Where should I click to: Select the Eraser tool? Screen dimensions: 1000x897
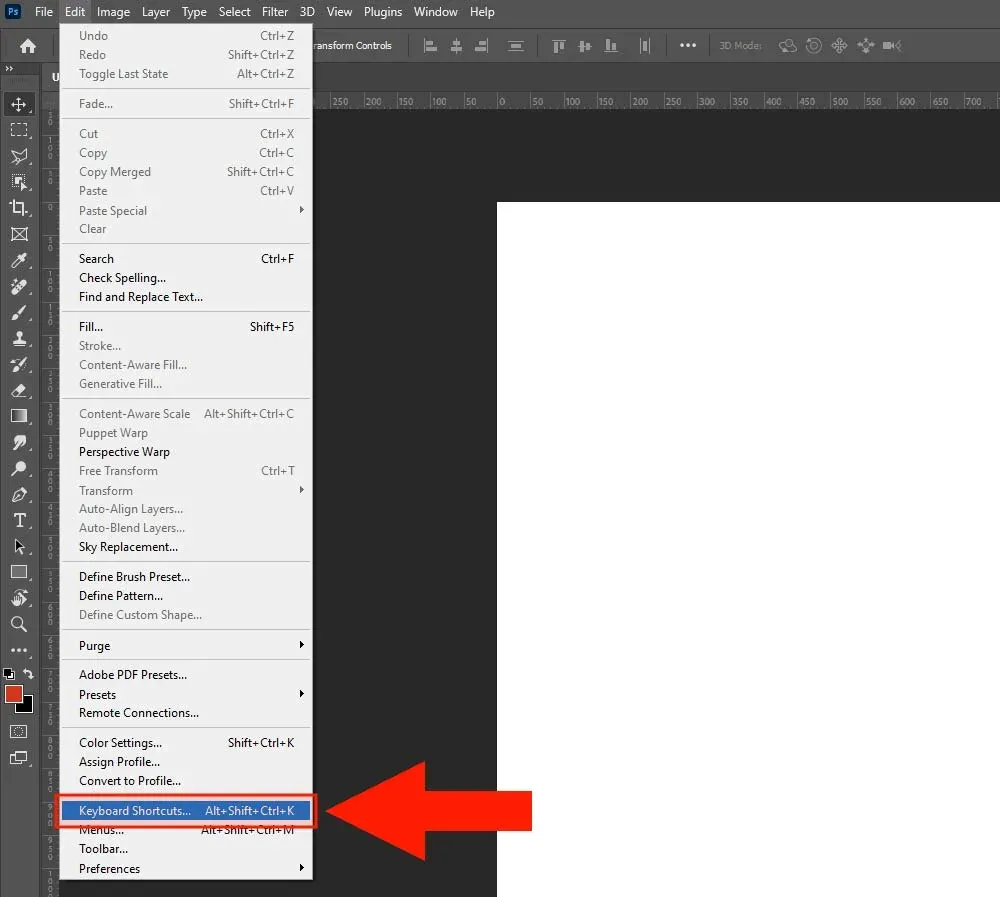click(19, 390)
